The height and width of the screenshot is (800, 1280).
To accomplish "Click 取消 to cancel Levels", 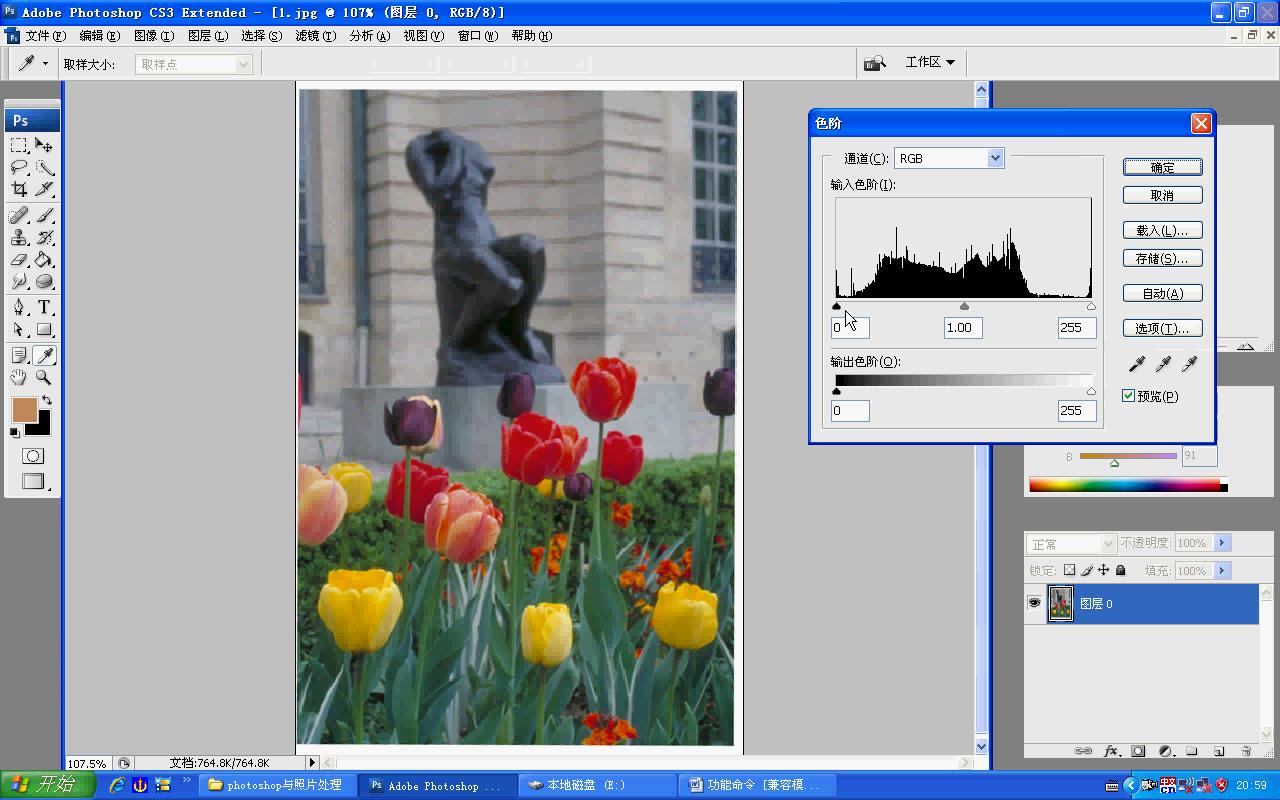I will tap(1162, 195).
